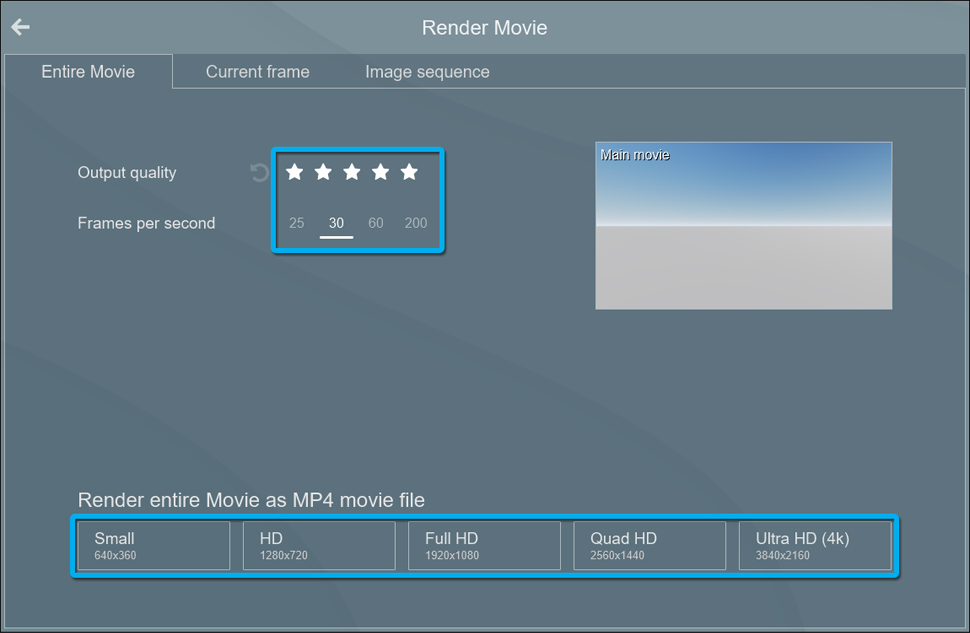Click the back arrow to leave Render Movie
The width and height of the screenshot is (970, 633).
[x=19, y=27]
